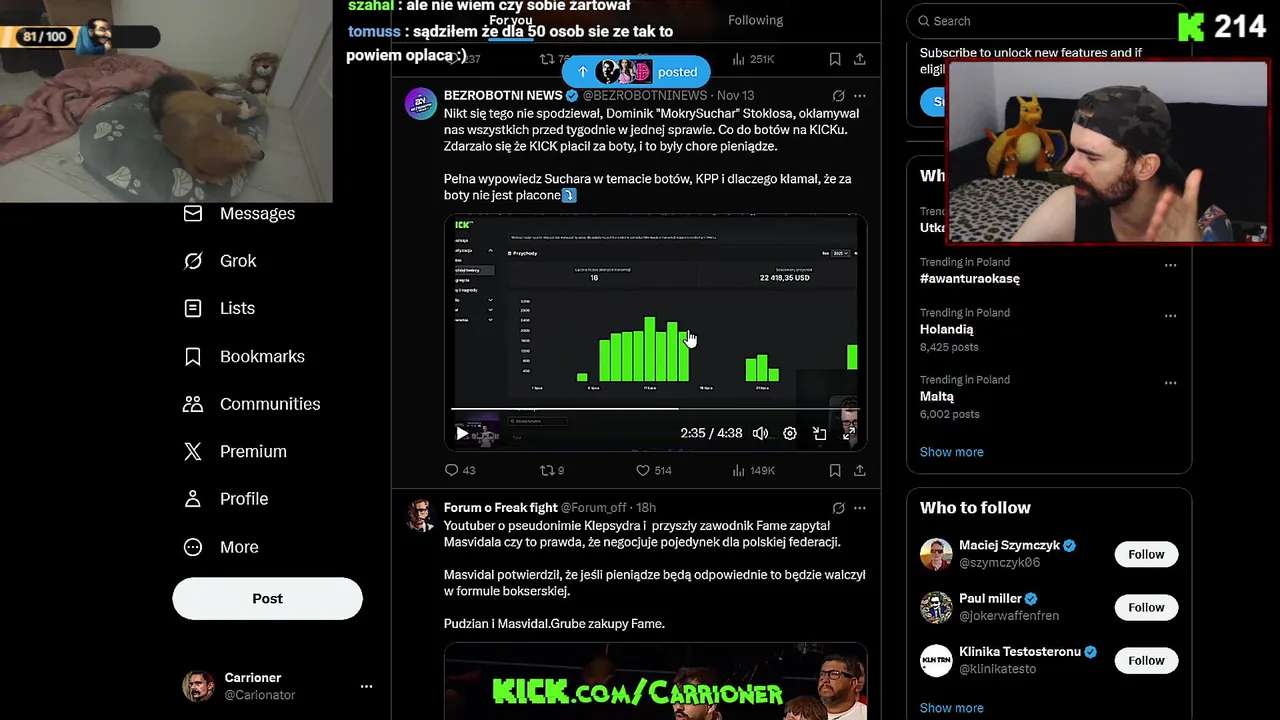Enter video fullscreen
This screenshot has width=1280, height=720.
[x=848, y=433]
